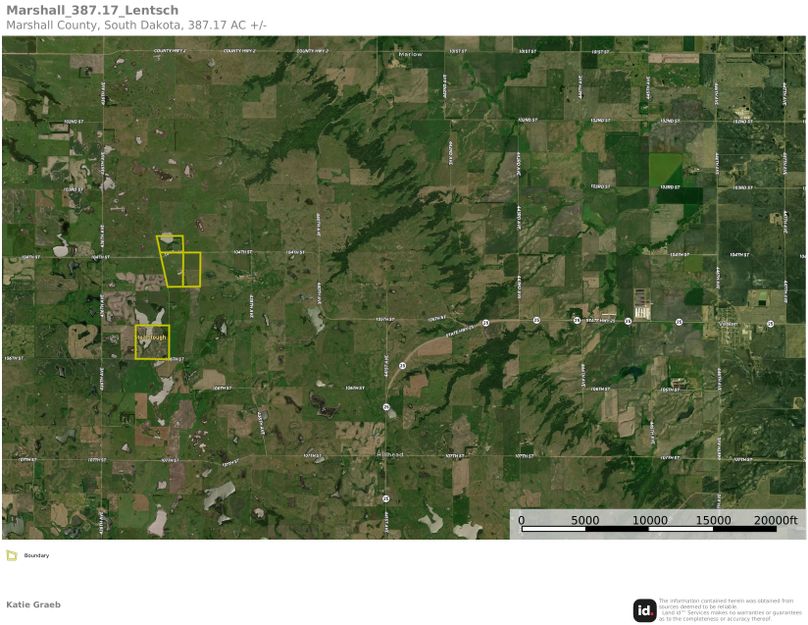Click the yellow Boundary legend icon
This screenshot has width=808, height=625.
(x=12, y=555)
